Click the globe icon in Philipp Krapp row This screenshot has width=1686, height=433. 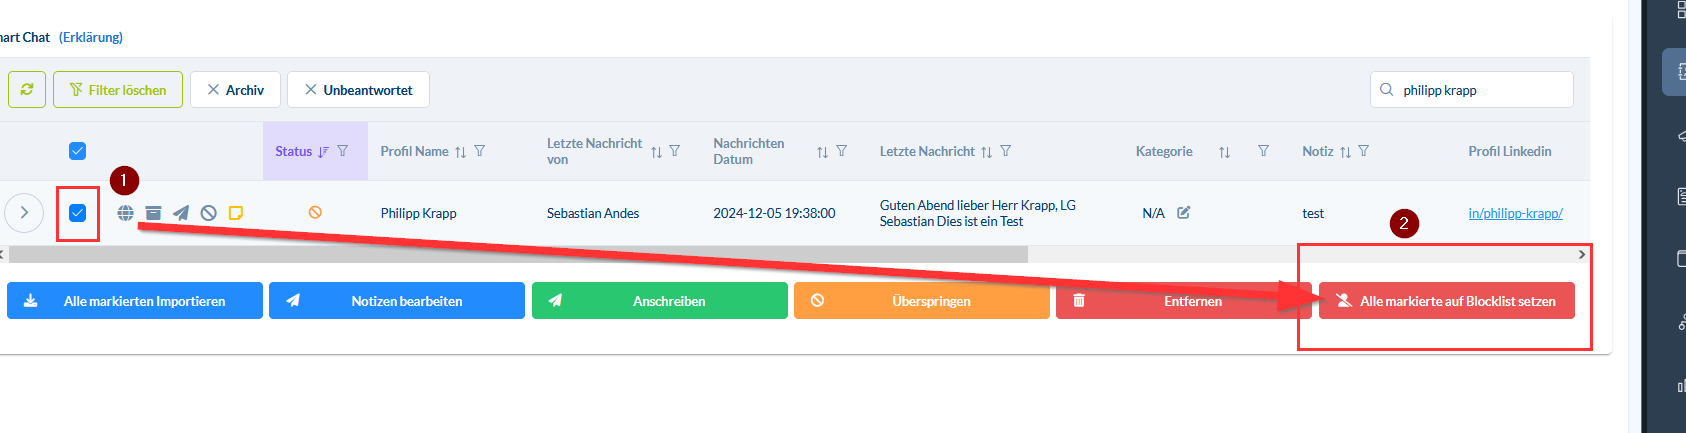coord(125,213)
